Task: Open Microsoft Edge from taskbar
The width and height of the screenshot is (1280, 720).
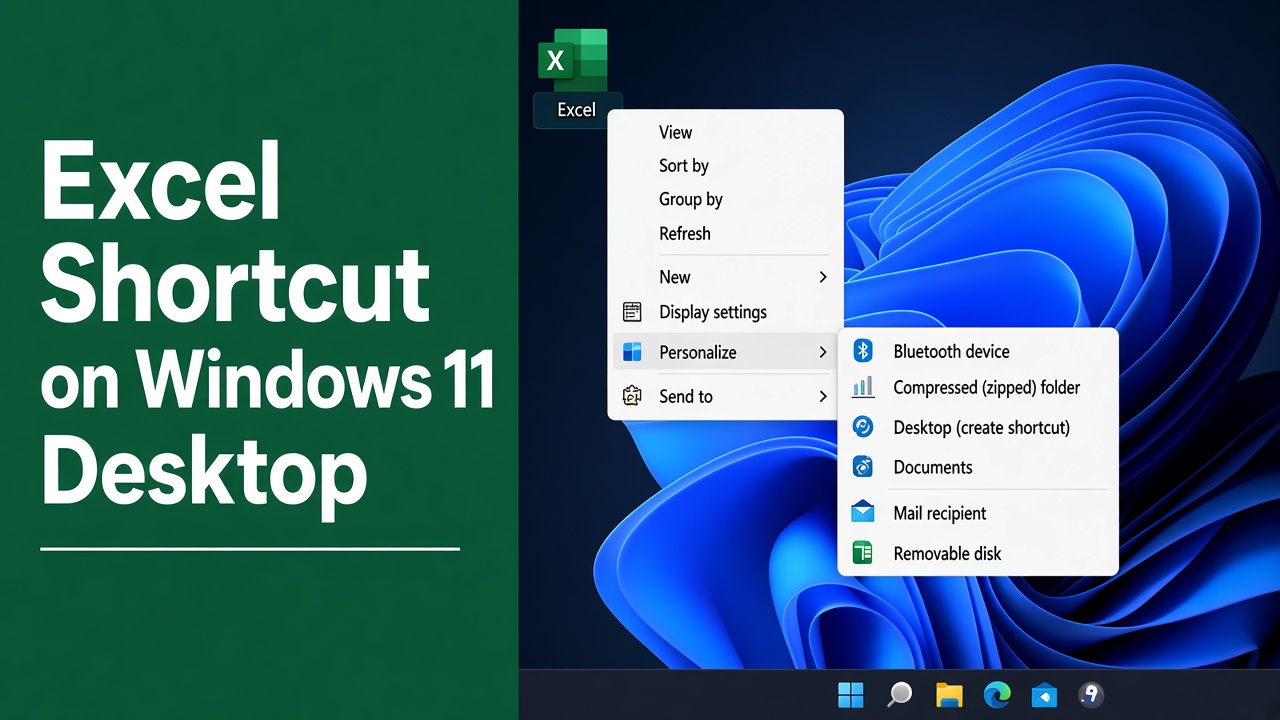Action: (997, 694)
